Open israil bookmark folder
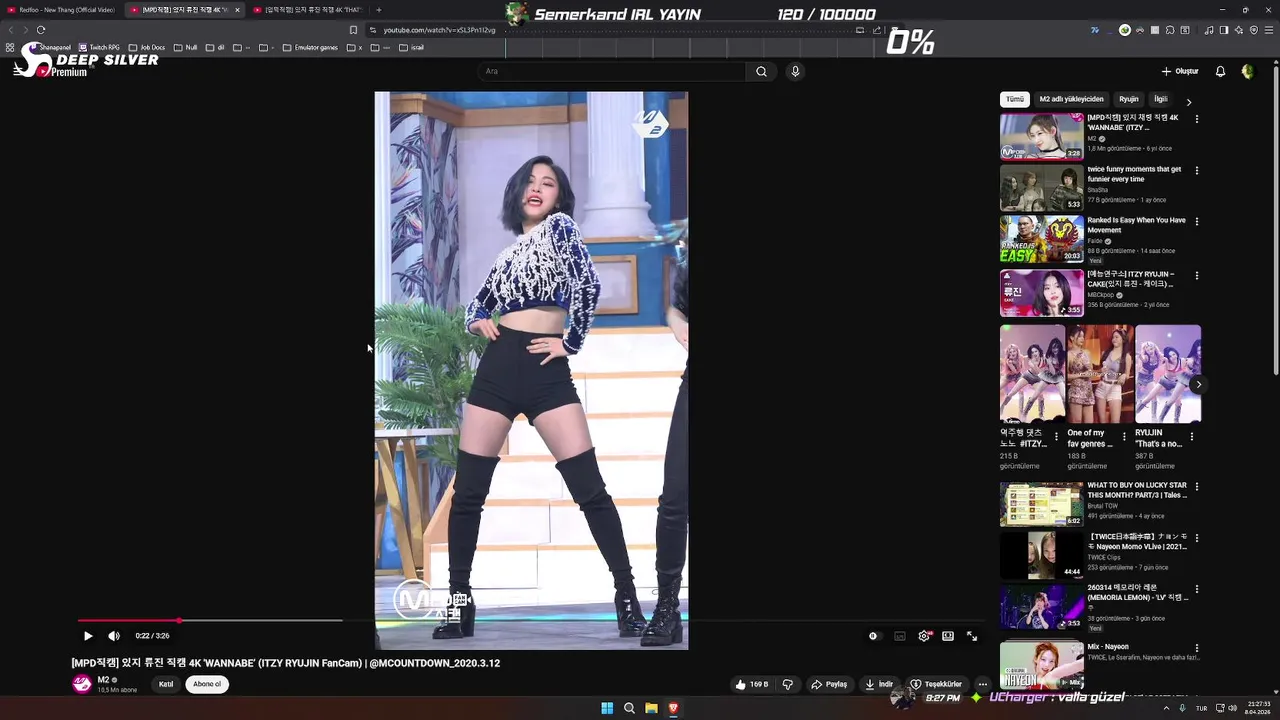Screen dimensions: 1280x720 (411, 47)
